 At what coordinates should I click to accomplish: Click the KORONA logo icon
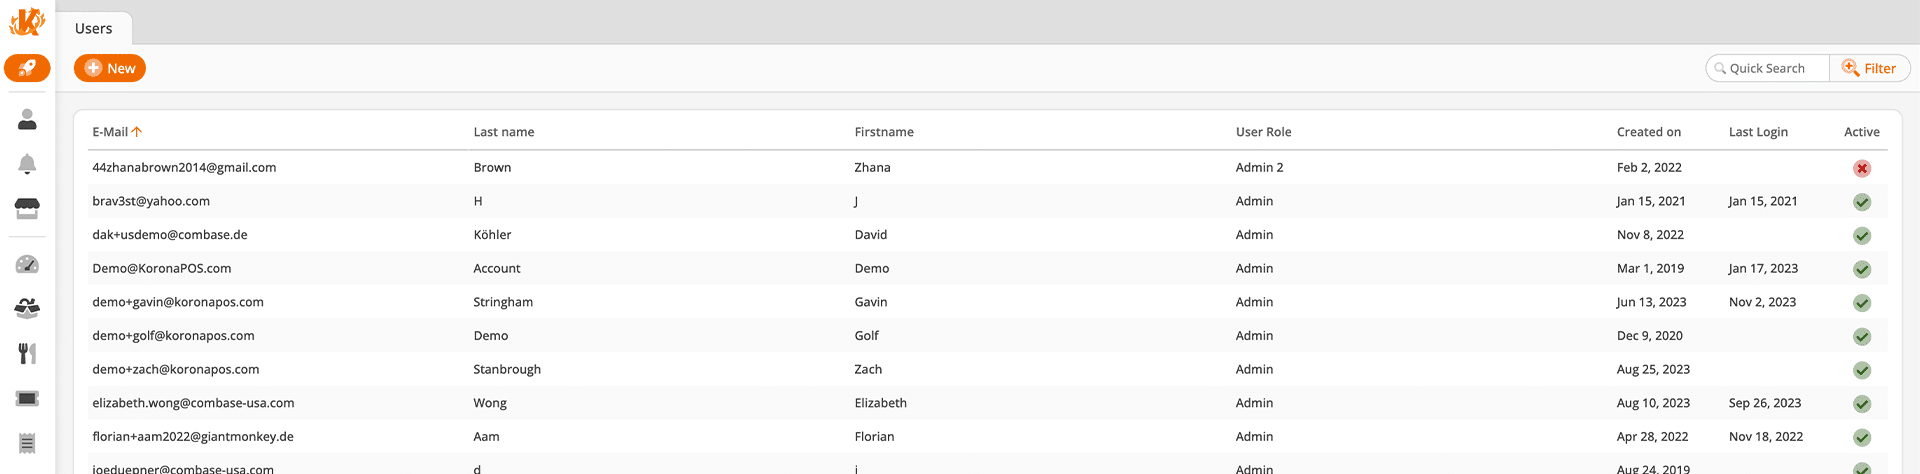(27, 21)
